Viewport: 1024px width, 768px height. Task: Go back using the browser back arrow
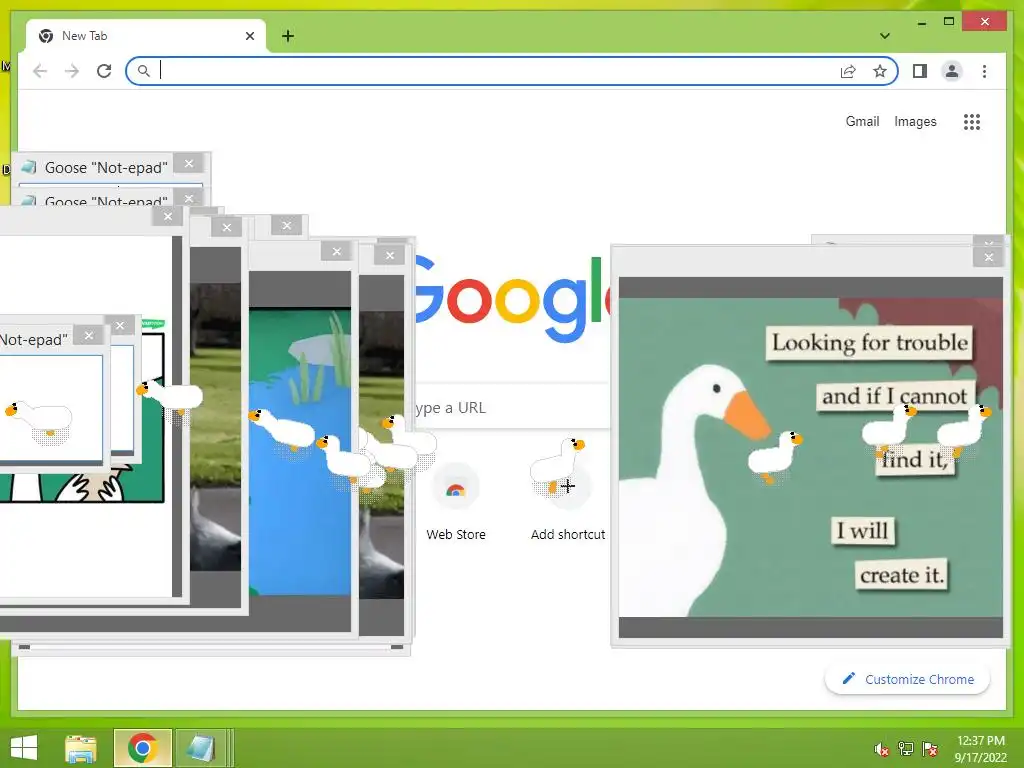[x=40, y=71]
